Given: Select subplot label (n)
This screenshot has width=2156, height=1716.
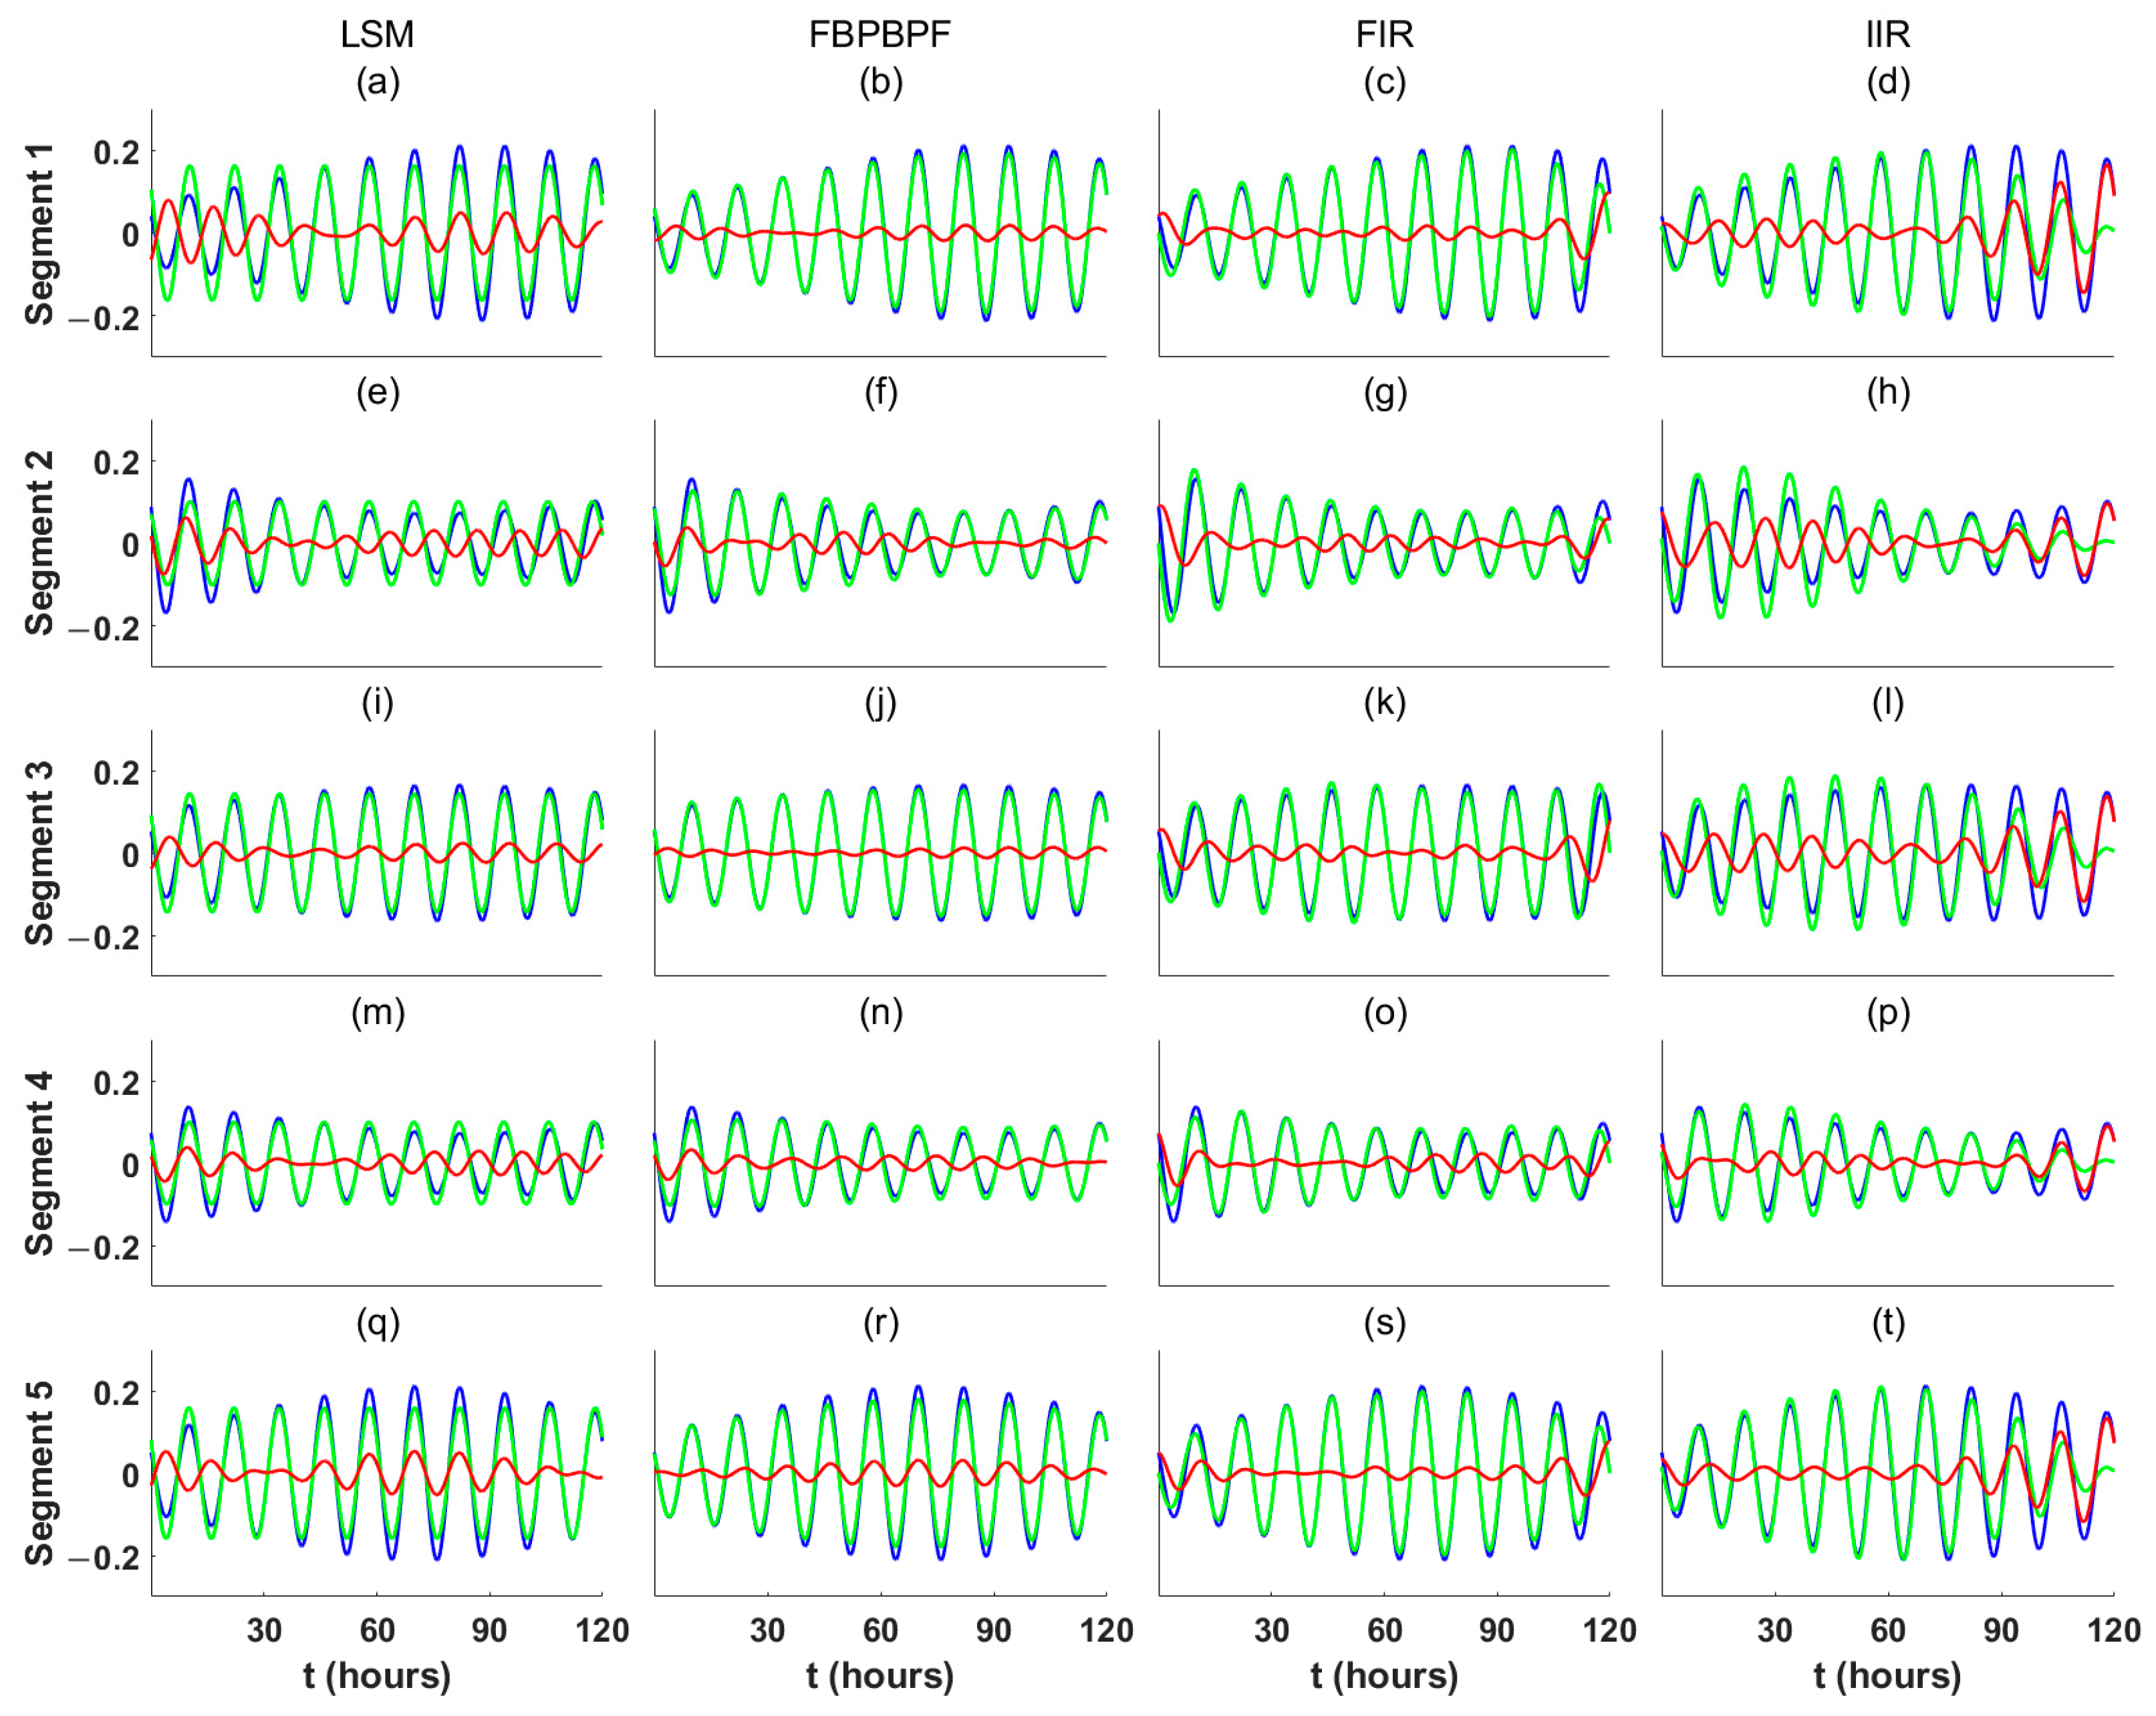Looking at the screenshot, I should click(881, 1012).
